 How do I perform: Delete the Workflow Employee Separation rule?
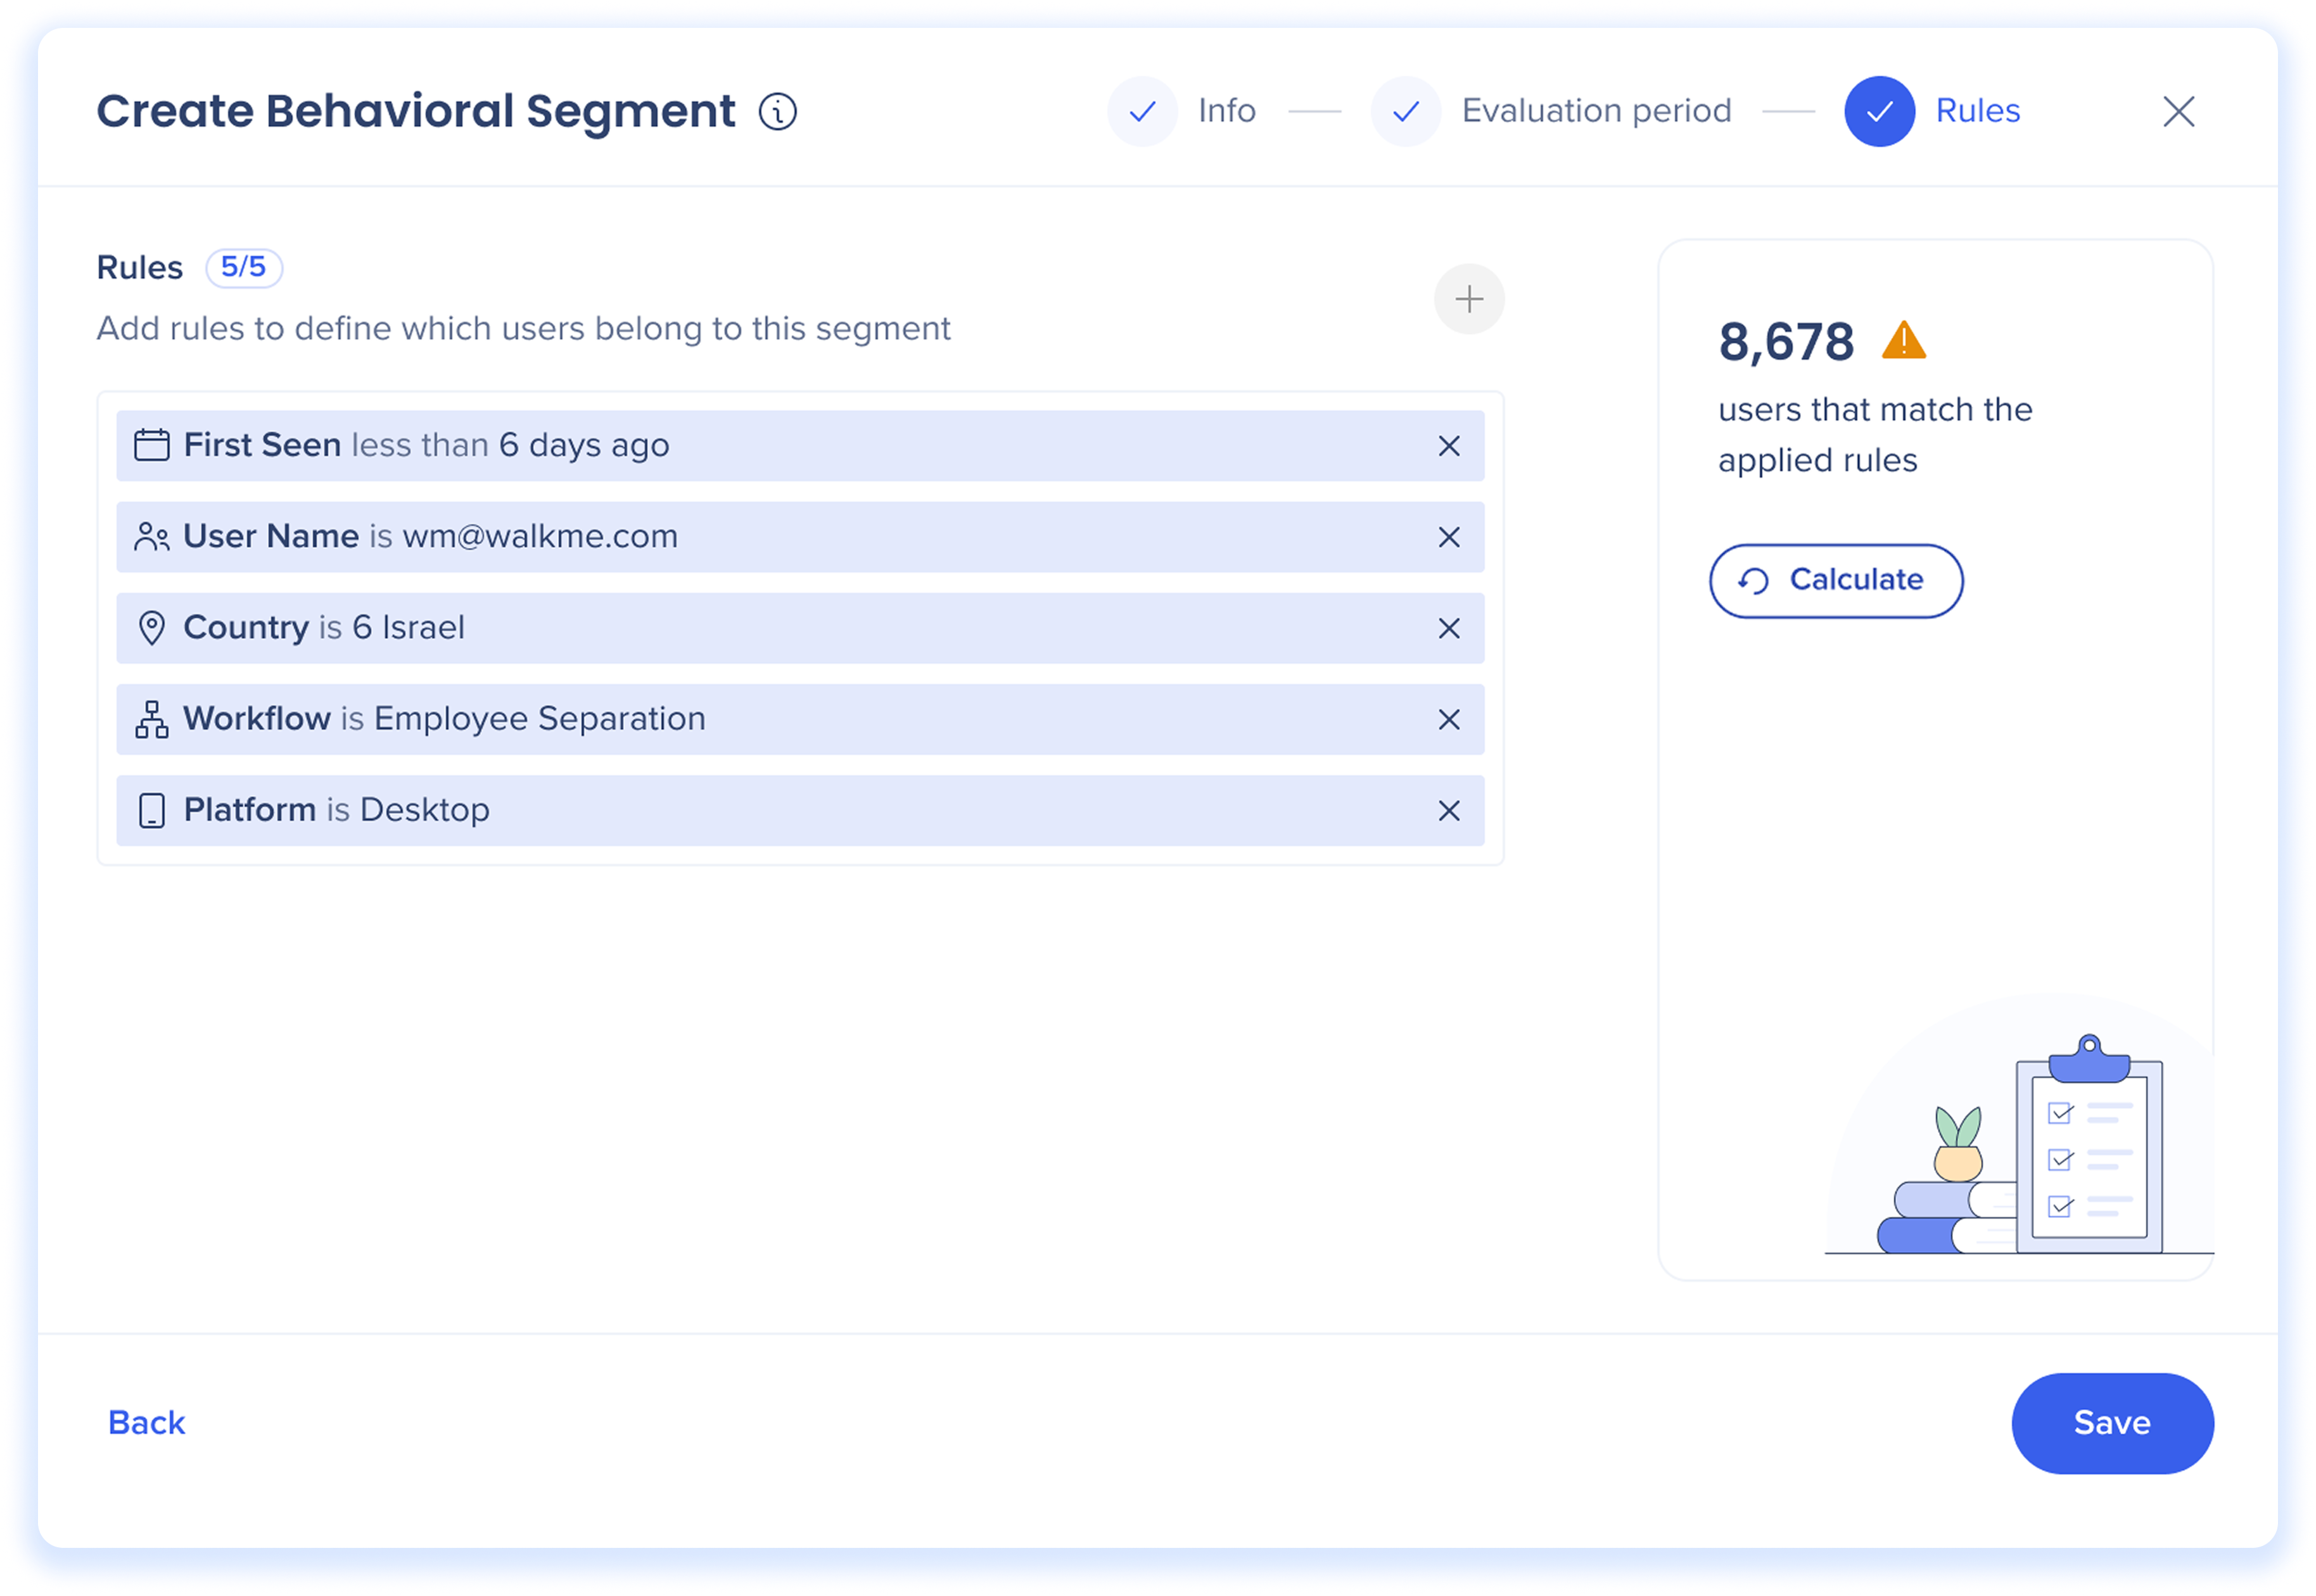pyautogui.click(x=1448, y=719)
